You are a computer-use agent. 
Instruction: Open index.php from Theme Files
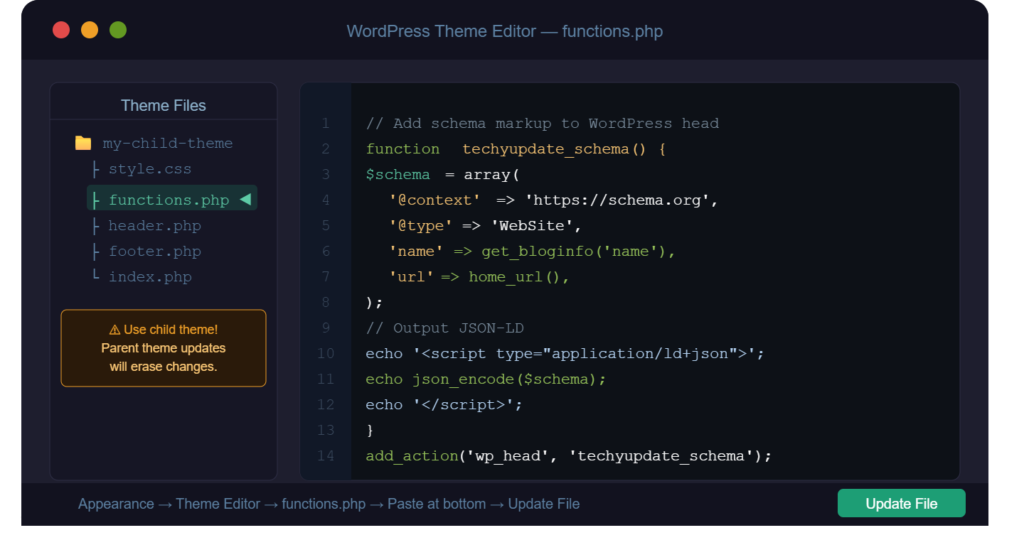click(150, 277)
